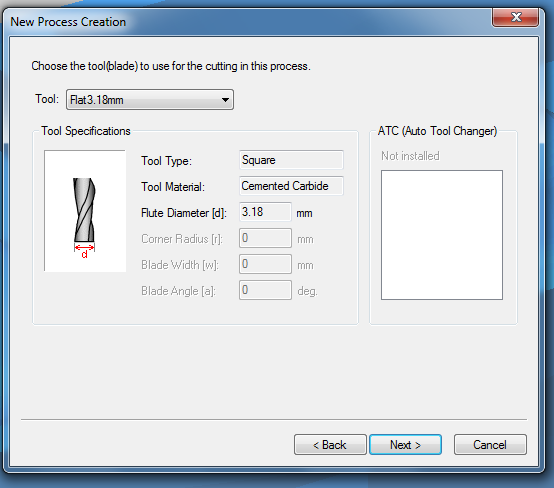Click the 'ATC (Auto Tool Changer)' group label
The width and height of the screenshot is (554, 488).
pos(437,131)
